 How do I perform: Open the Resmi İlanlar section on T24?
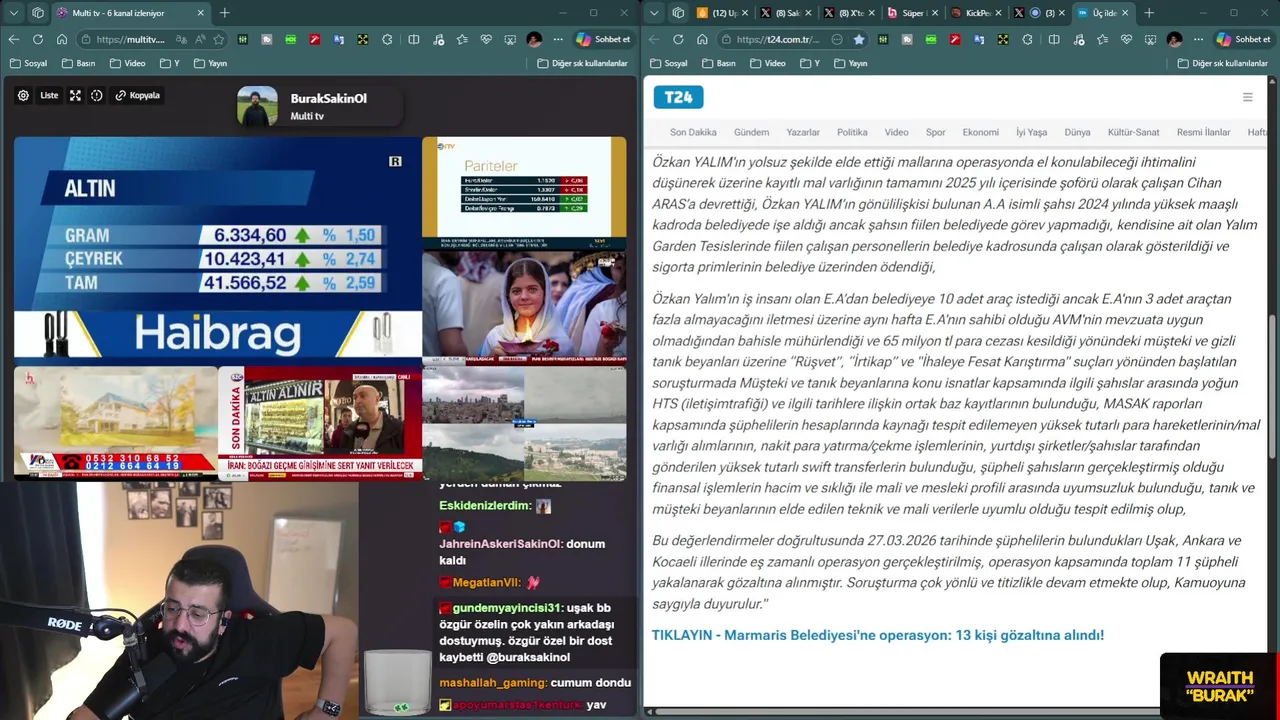click(1203, 132)
